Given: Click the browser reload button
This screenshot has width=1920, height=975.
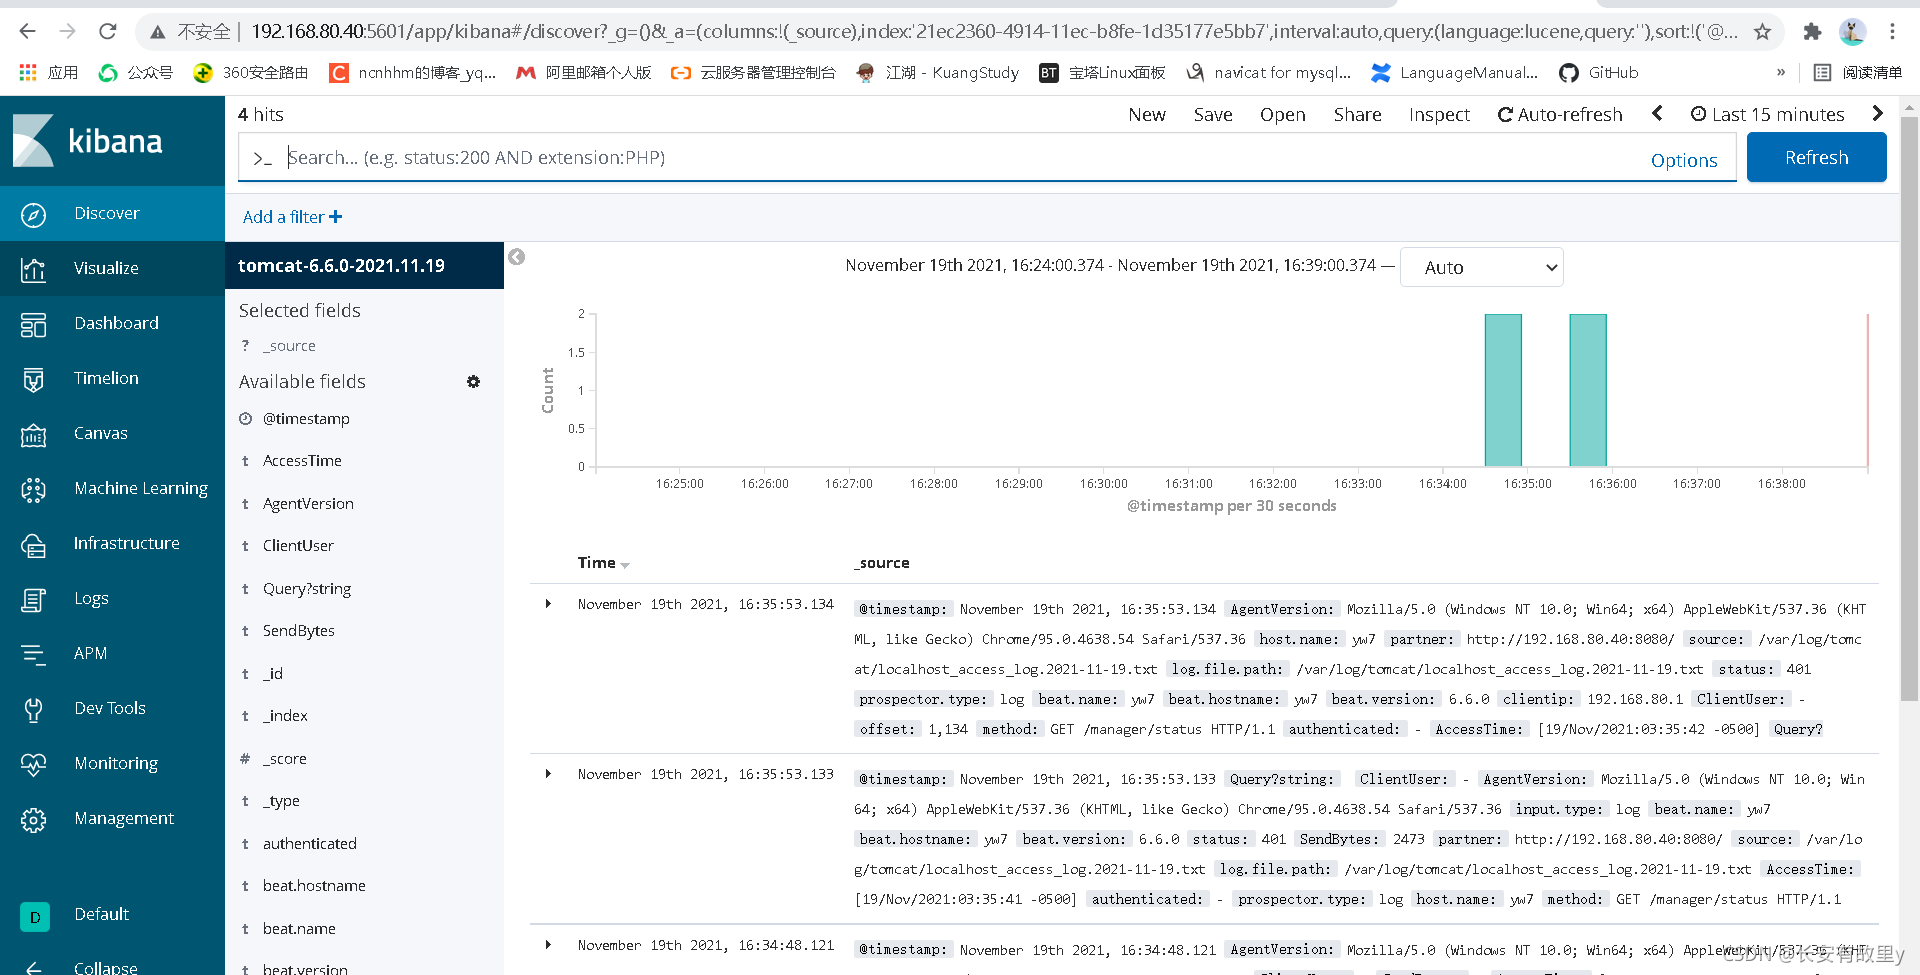Looking at the screenshot, I should [108, 31].
